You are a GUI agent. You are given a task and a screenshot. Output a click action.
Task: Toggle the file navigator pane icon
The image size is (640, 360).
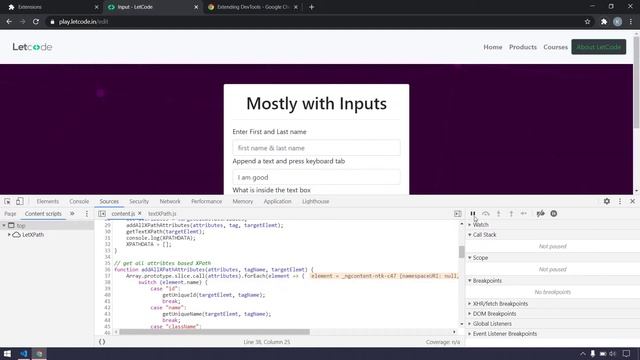tap(102, 213)
